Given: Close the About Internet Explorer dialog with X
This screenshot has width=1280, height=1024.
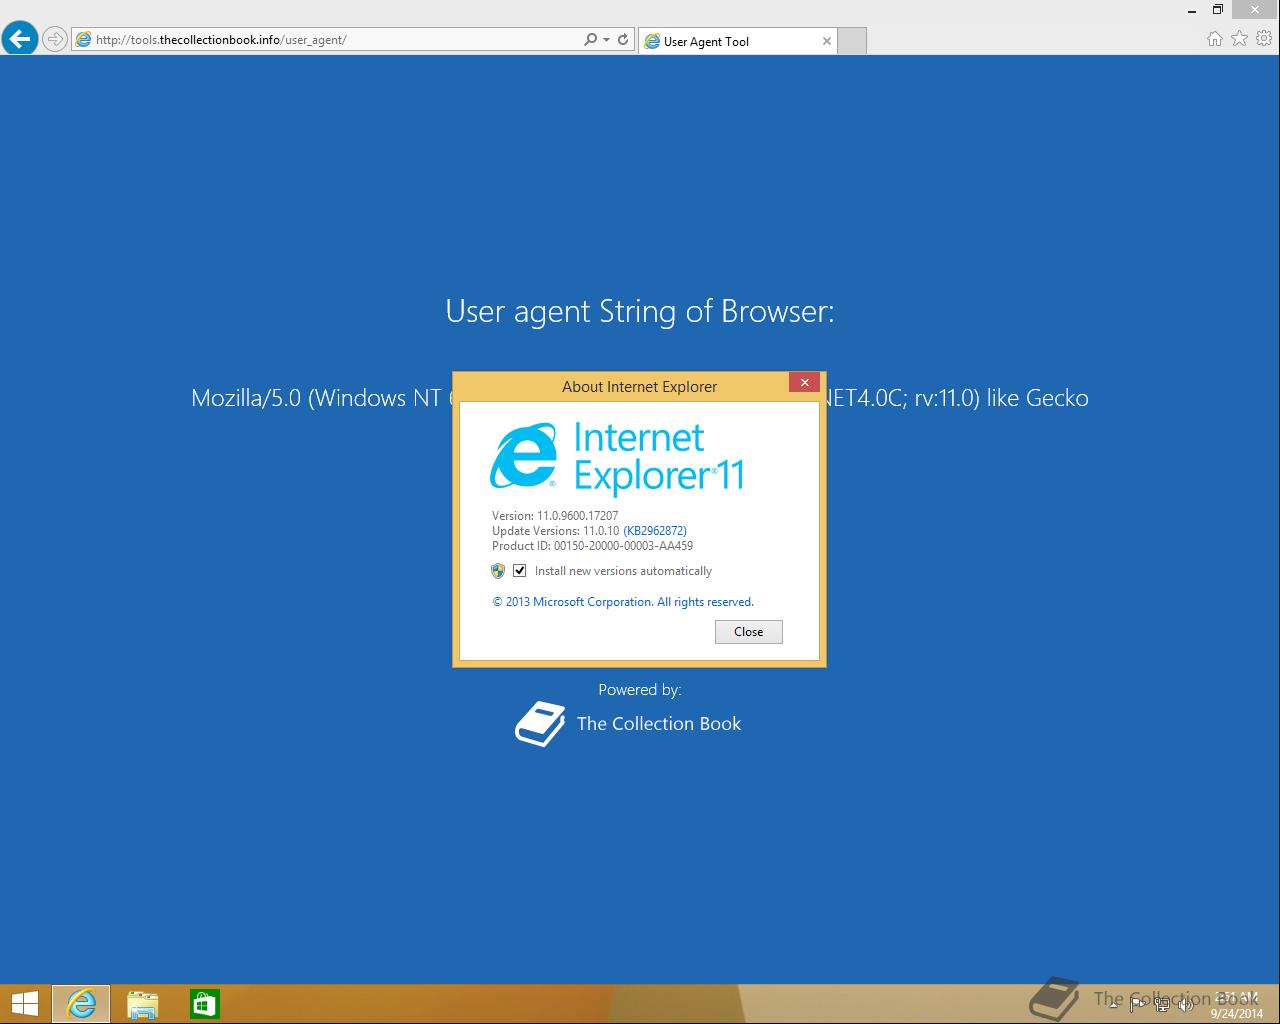Looking at the screenshot, I should [x=804, y=382].
